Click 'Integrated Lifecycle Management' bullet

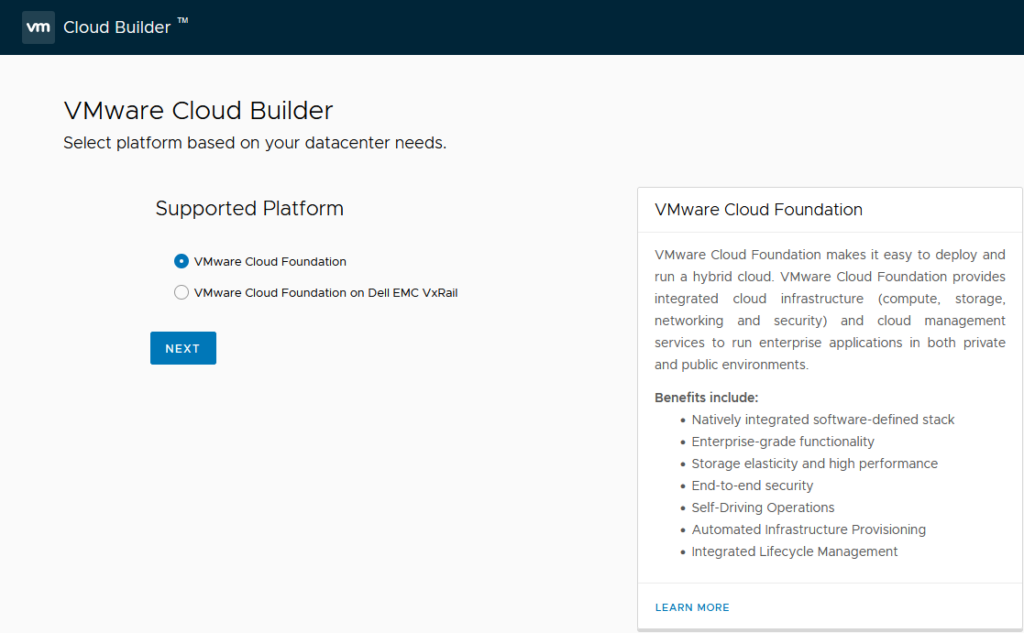click(794, 551)
